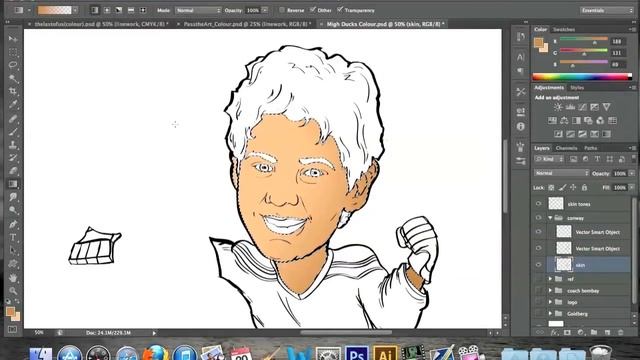
Task: Expand the Goldberg group
Action: coord(550,313)
